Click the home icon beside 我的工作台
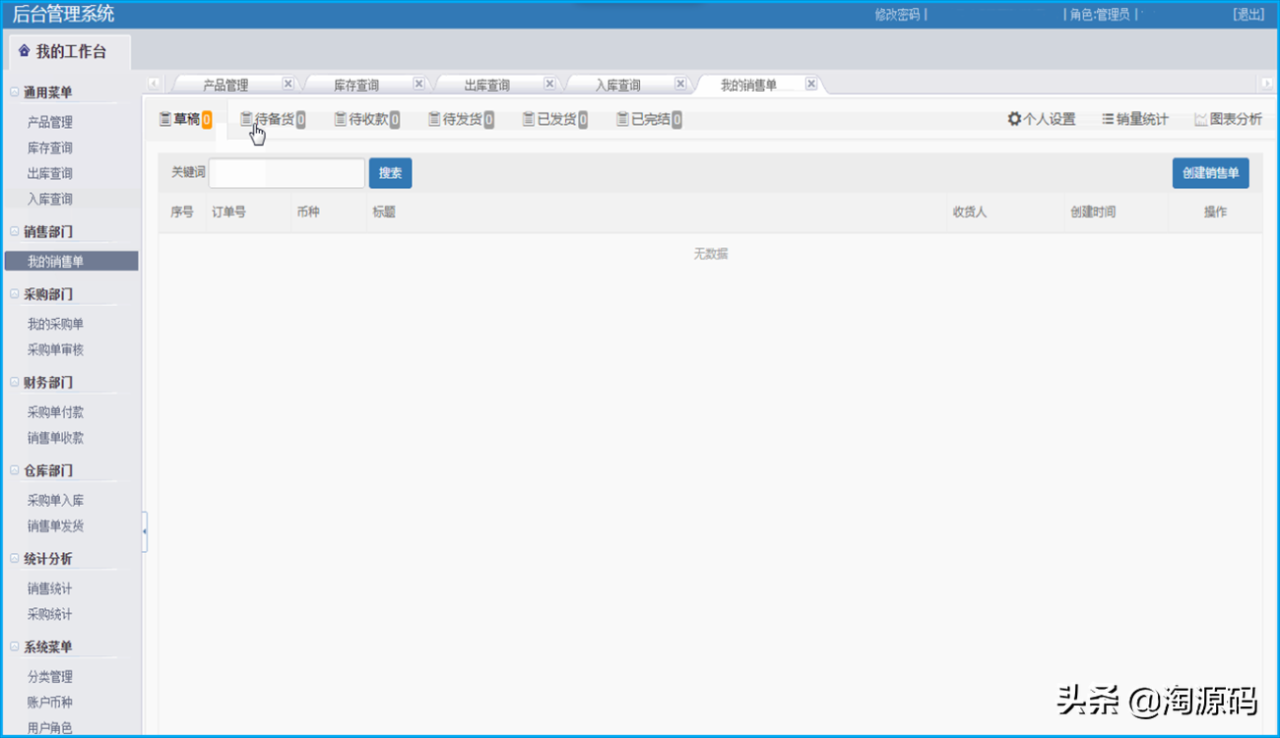This screenshot has width=1280, height=738. click(x=24, y=51)
